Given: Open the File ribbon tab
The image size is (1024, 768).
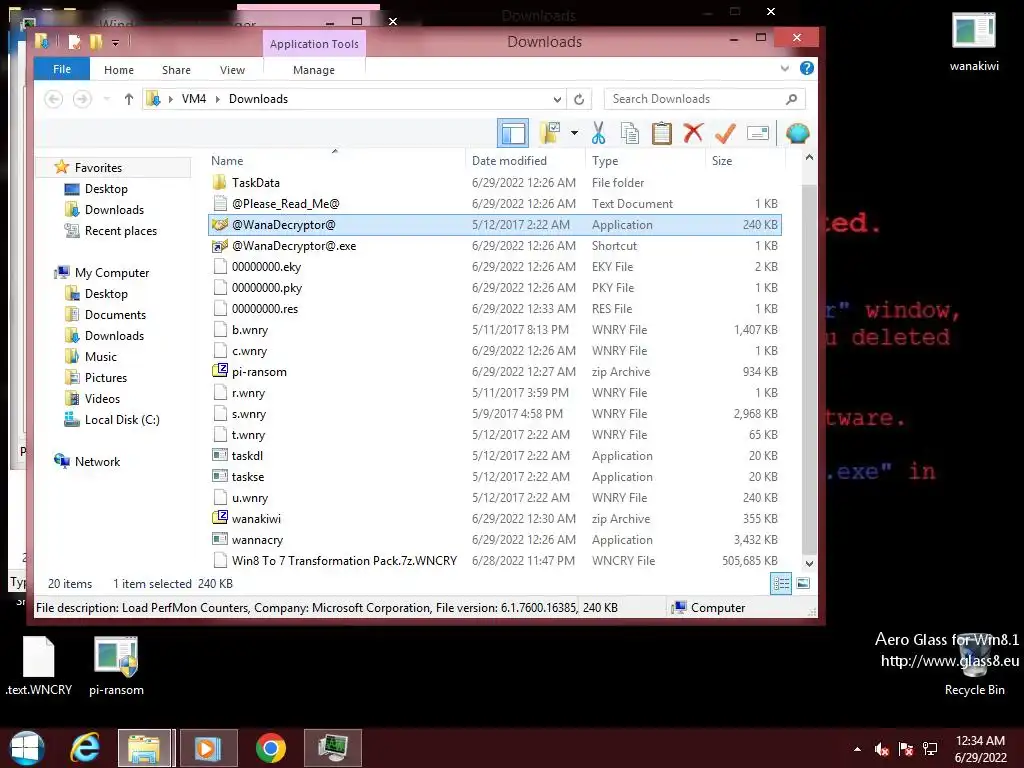Looking at the screenshot, I should pyautogui.click(x=62, y=69).
